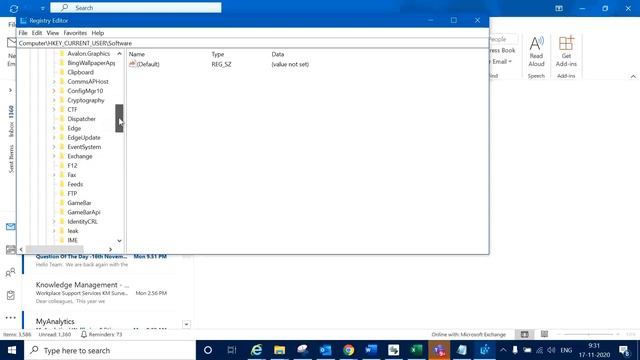Viewport: 640px width, 360px height.
Task: Select the Clipboard key
Action: 80,72
